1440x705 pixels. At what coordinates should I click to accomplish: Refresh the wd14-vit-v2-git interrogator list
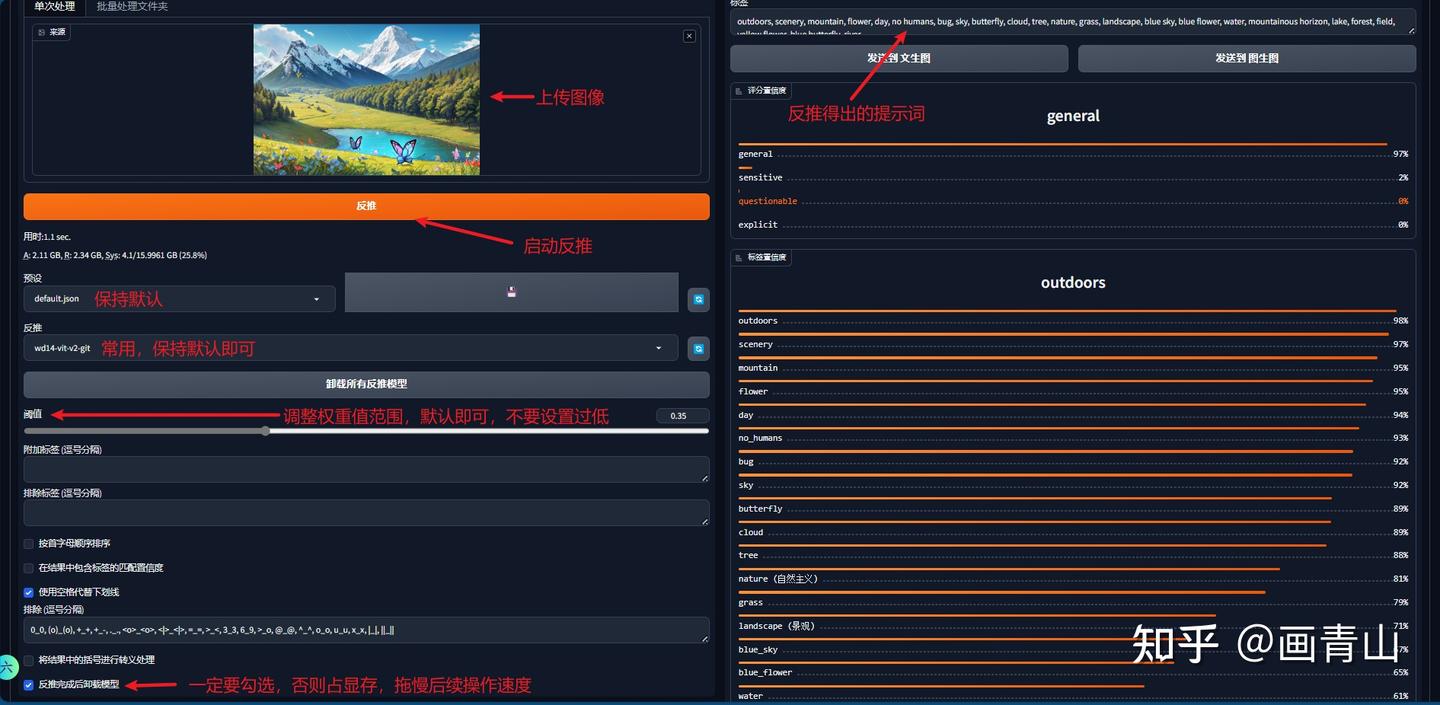point(698,348)
